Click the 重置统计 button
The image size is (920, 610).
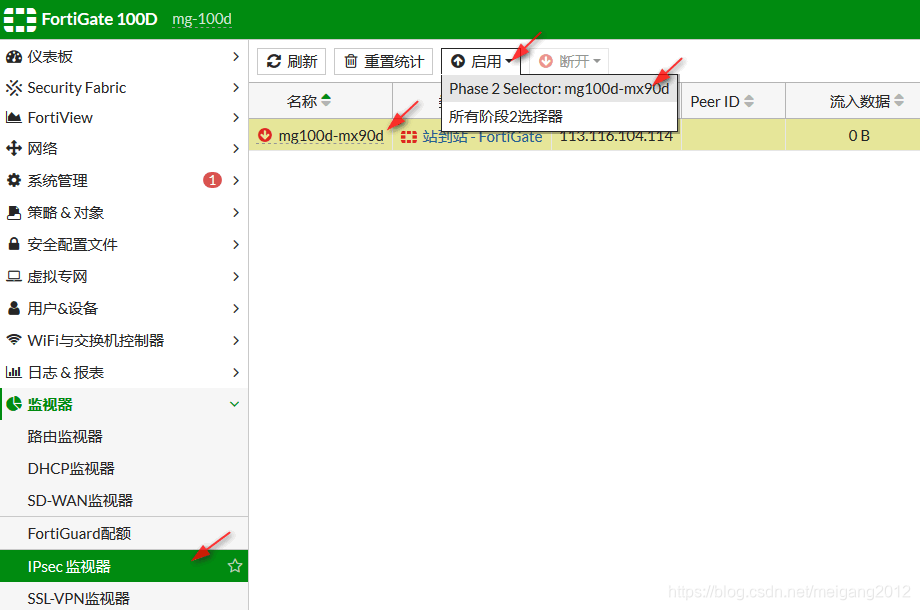point(383,61)
